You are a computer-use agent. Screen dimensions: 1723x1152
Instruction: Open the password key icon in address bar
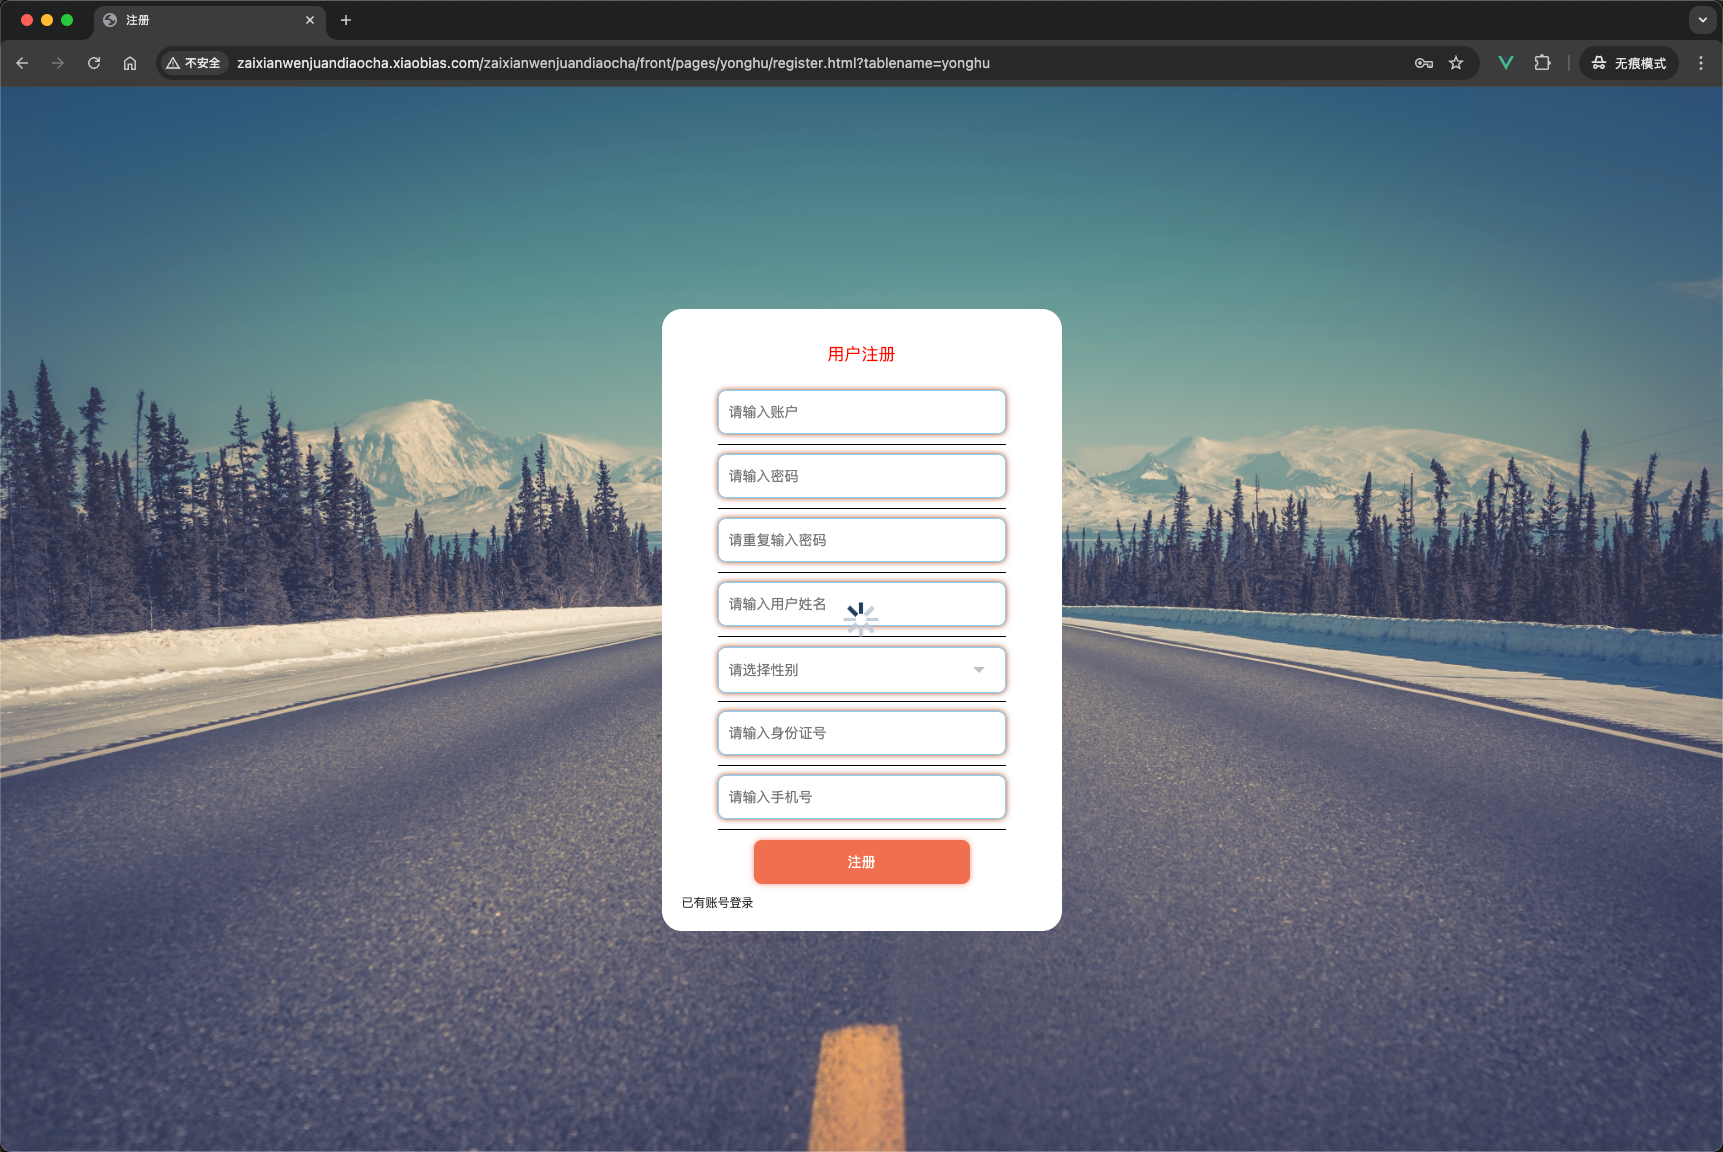[x=1424, y=63]
